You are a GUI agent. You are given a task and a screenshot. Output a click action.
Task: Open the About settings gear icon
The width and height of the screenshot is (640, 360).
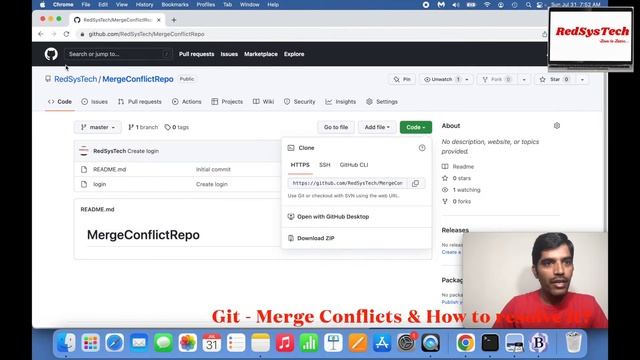pos(557,126)
